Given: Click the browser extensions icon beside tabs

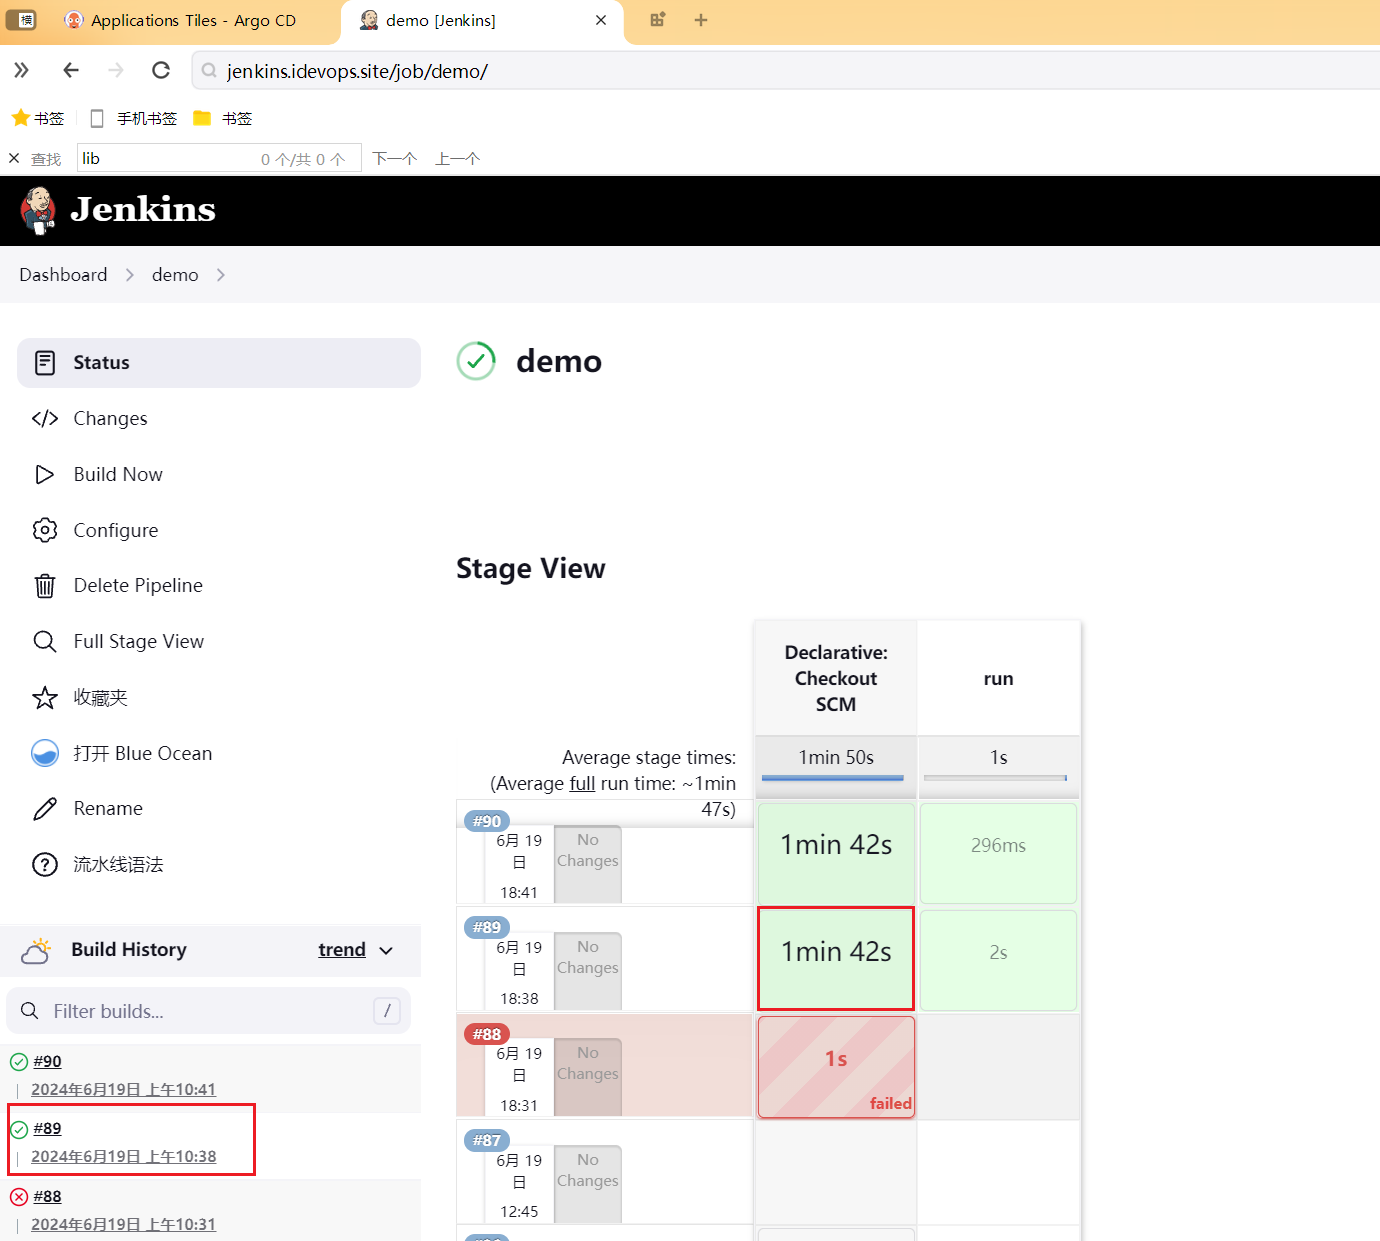Looking at the screenshot, I should [x=658, y=20].
